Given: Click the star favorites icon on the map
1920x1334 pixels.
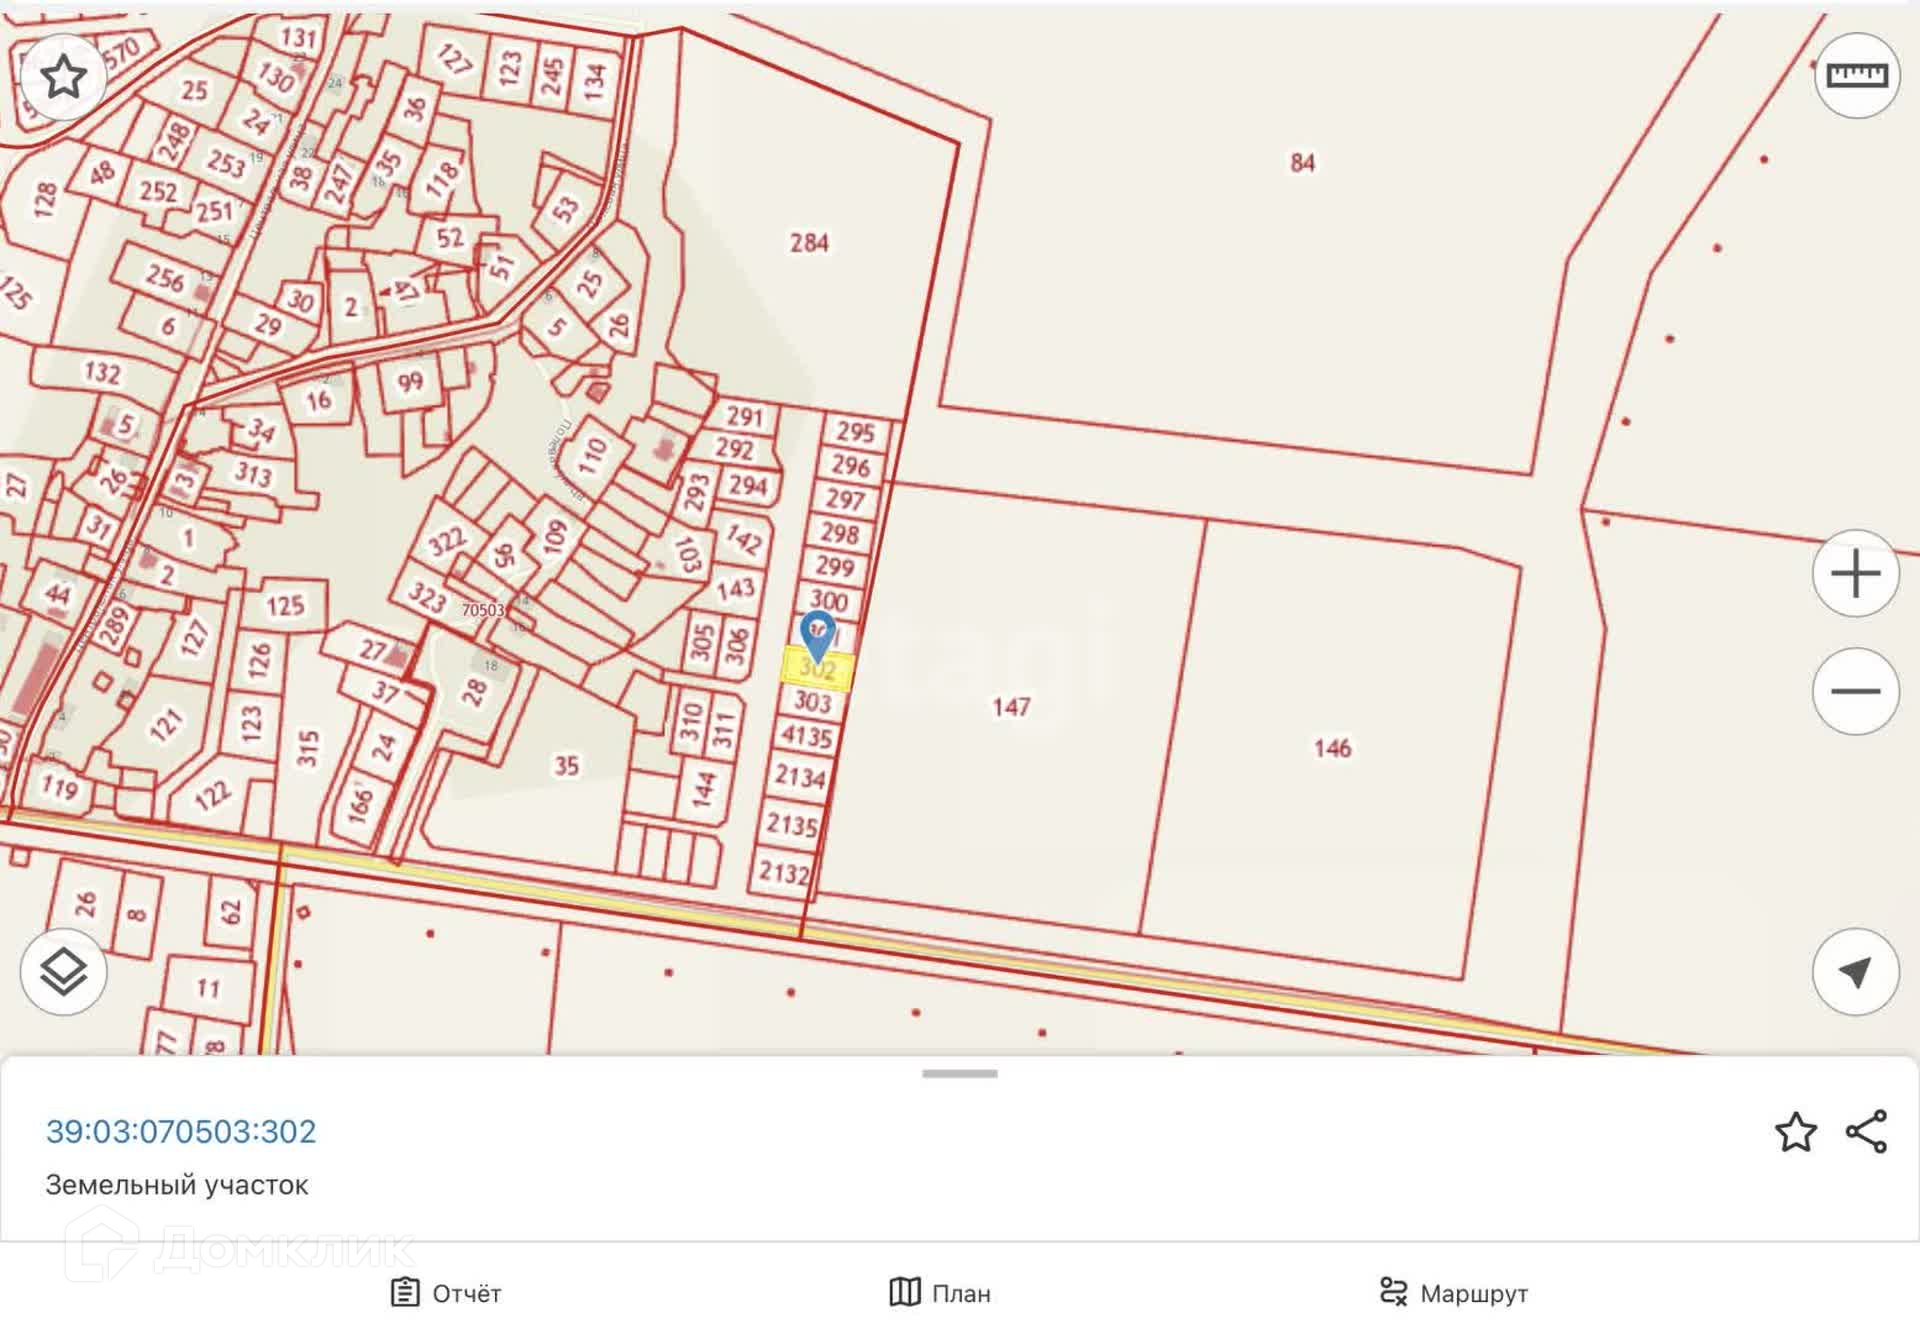Looking at the screenshot, I should (x=63, y=77).
